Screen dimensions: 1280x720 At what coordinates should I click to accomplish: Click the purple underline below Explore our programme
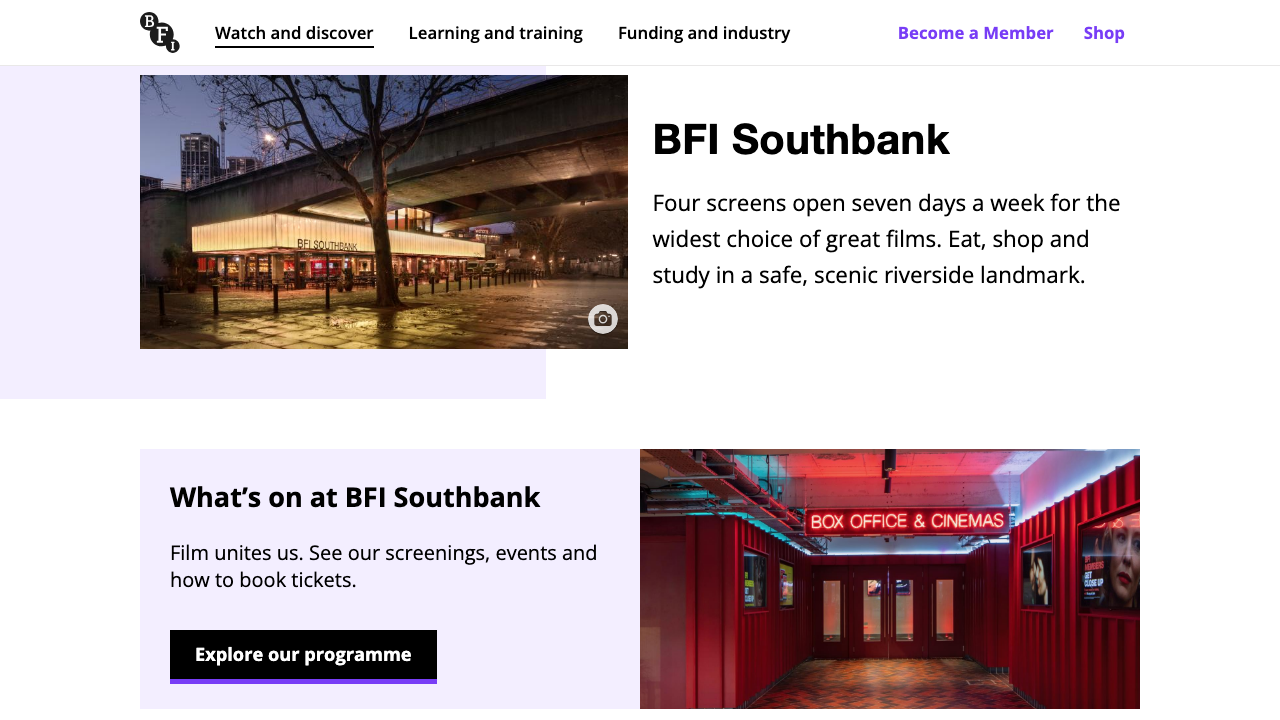(x=303, y=682)
